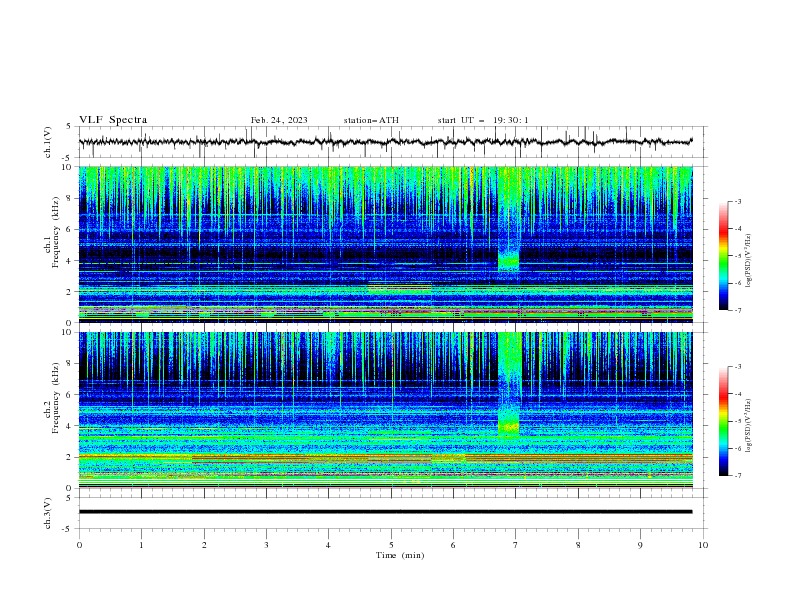Click the time axis tick label "7"
Viewport: 792px width, 612px height.
pos(516,545)
